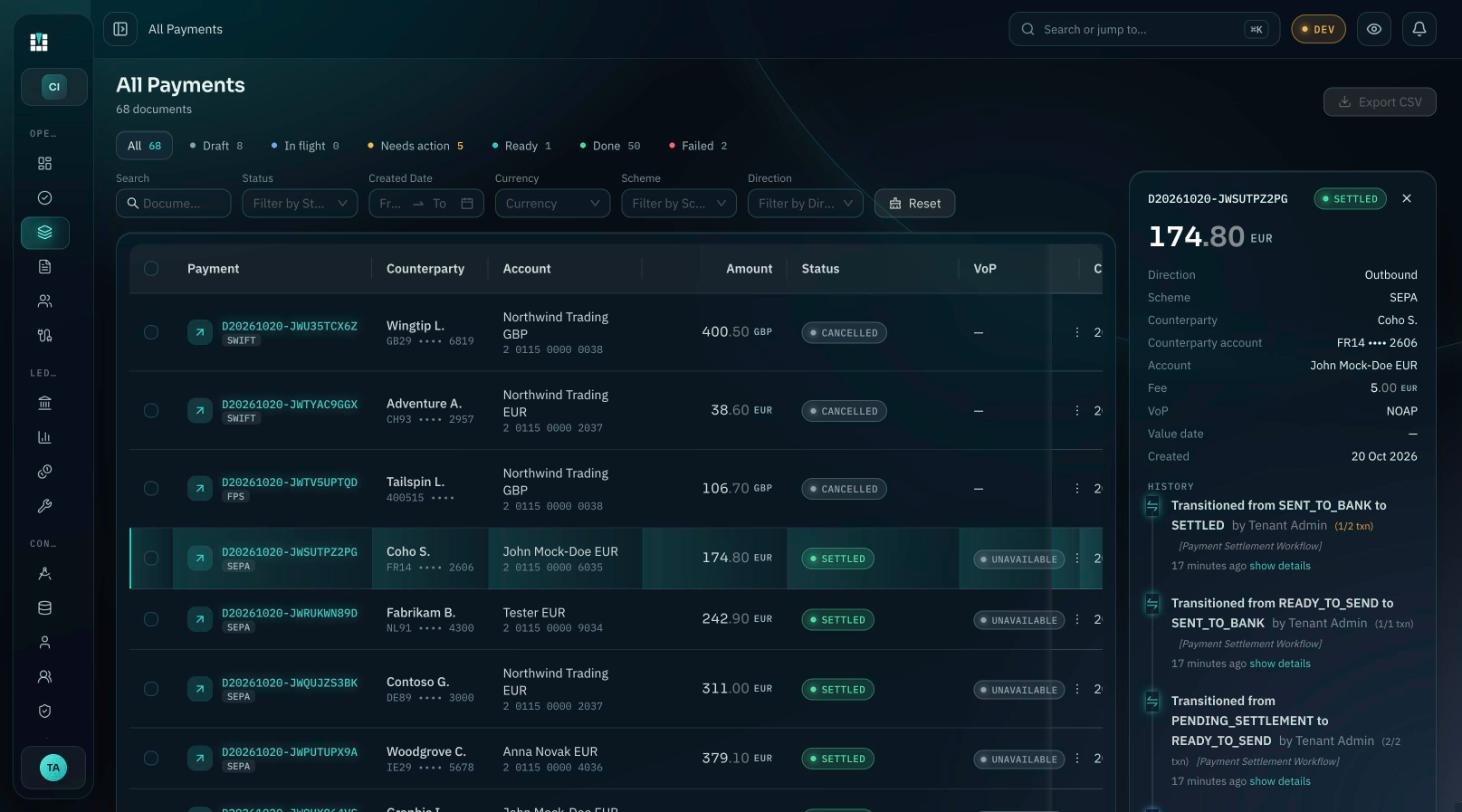This screenshot has width=1462, height=812.
Task: Toggle the sidebar panel icon beside All Payments
Action: (x=120, y=29)
